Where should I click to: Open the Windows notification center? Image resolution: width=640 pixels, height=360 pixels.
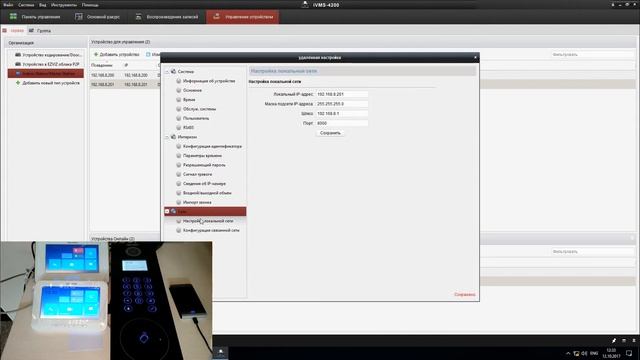(x=629, y=353)
